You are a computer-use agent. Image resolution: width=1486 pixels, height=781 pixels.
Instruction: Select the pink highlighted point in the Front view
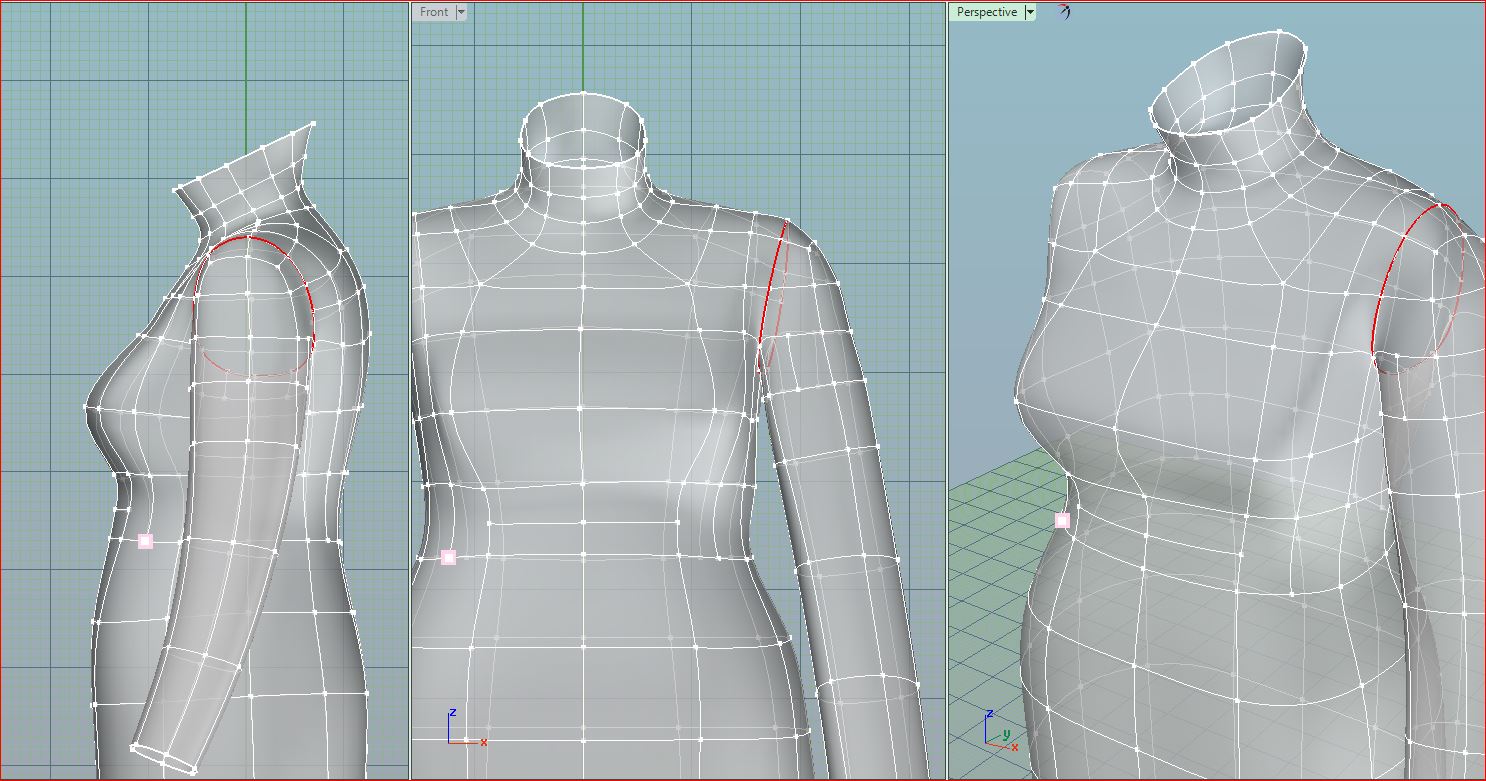tap(448, 557)
